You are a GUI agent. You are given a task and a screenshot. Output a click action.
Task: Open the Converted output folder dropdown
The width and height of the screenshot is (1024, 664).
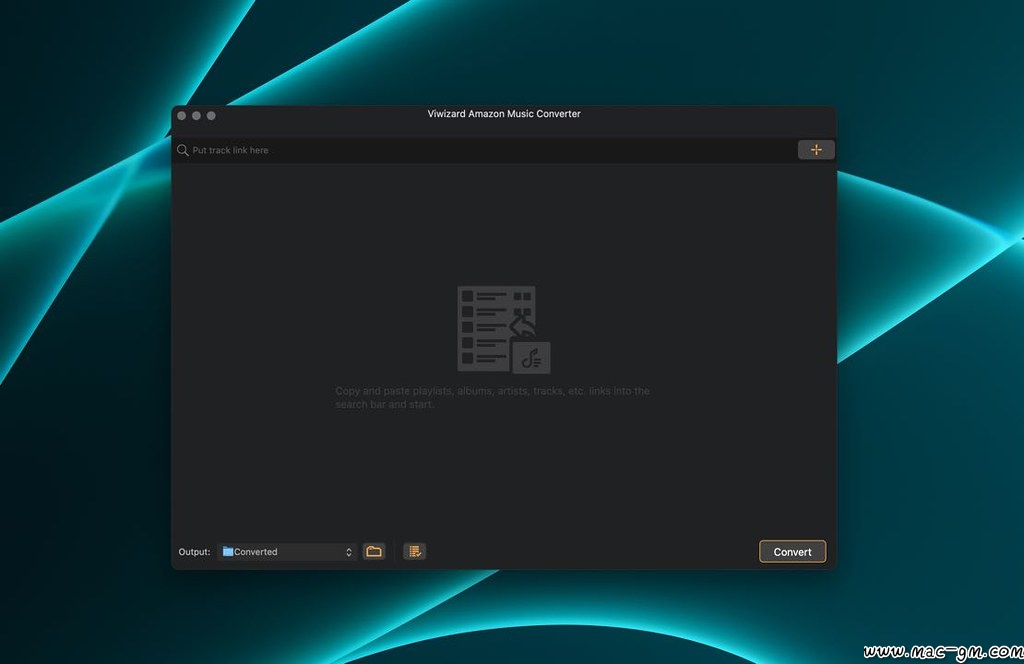pyautogui.click(x=287, y=552)
